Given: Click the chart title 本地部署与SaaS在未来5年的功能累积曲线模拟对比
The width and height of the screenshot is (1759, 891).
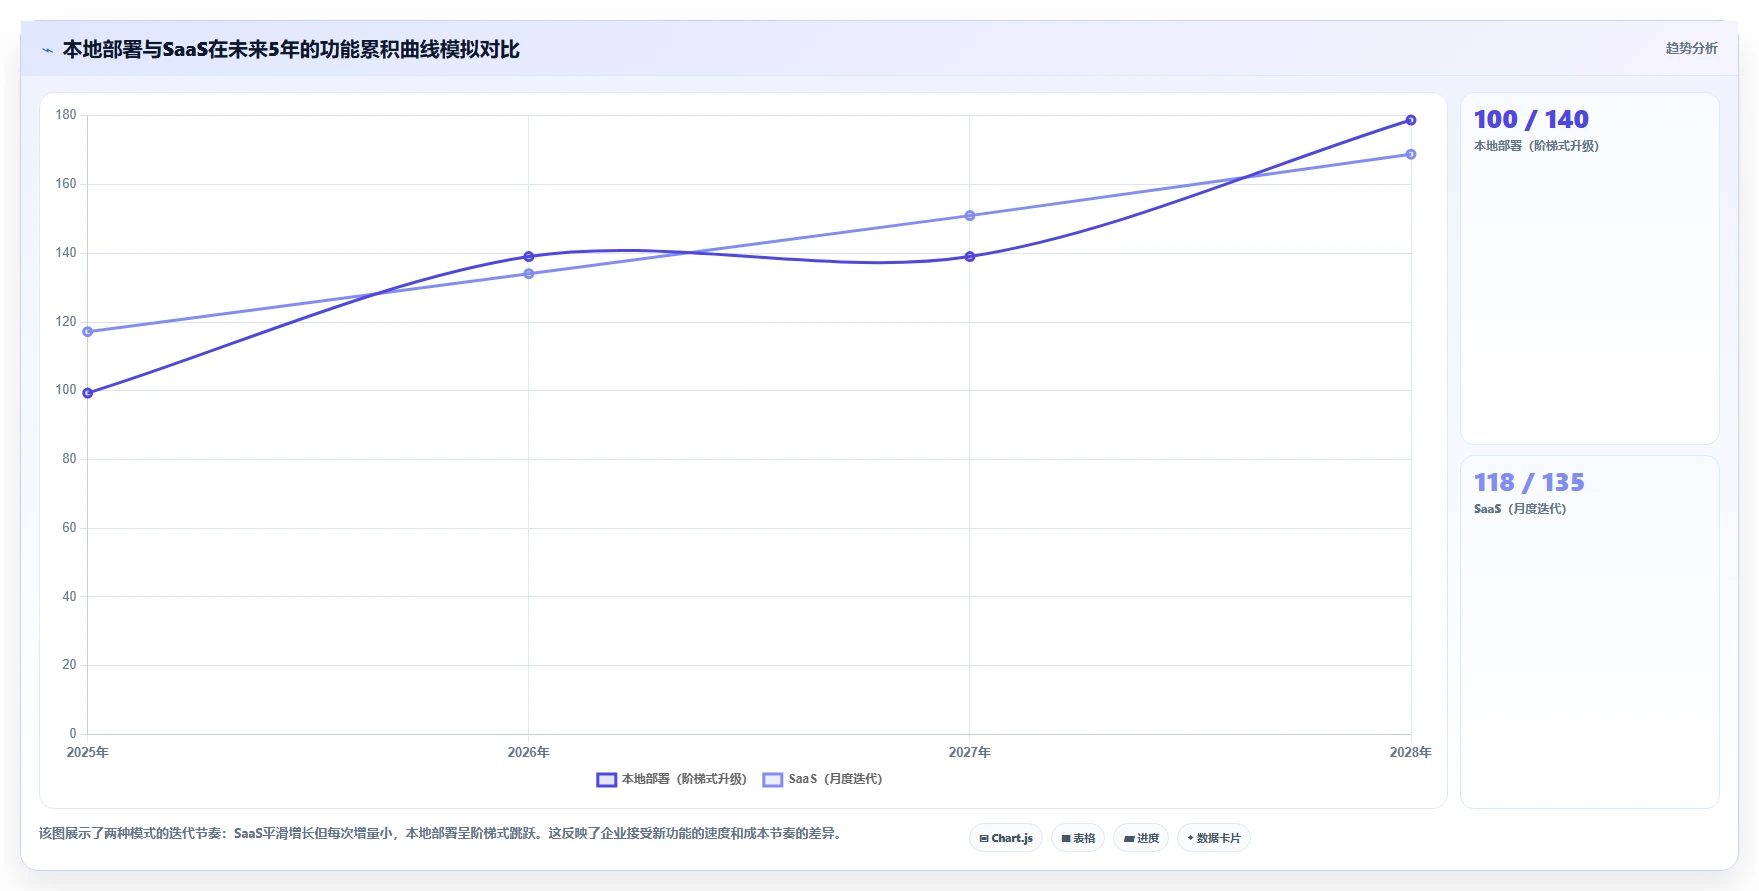Looking at the screenshot, I should tap(291, 50).
